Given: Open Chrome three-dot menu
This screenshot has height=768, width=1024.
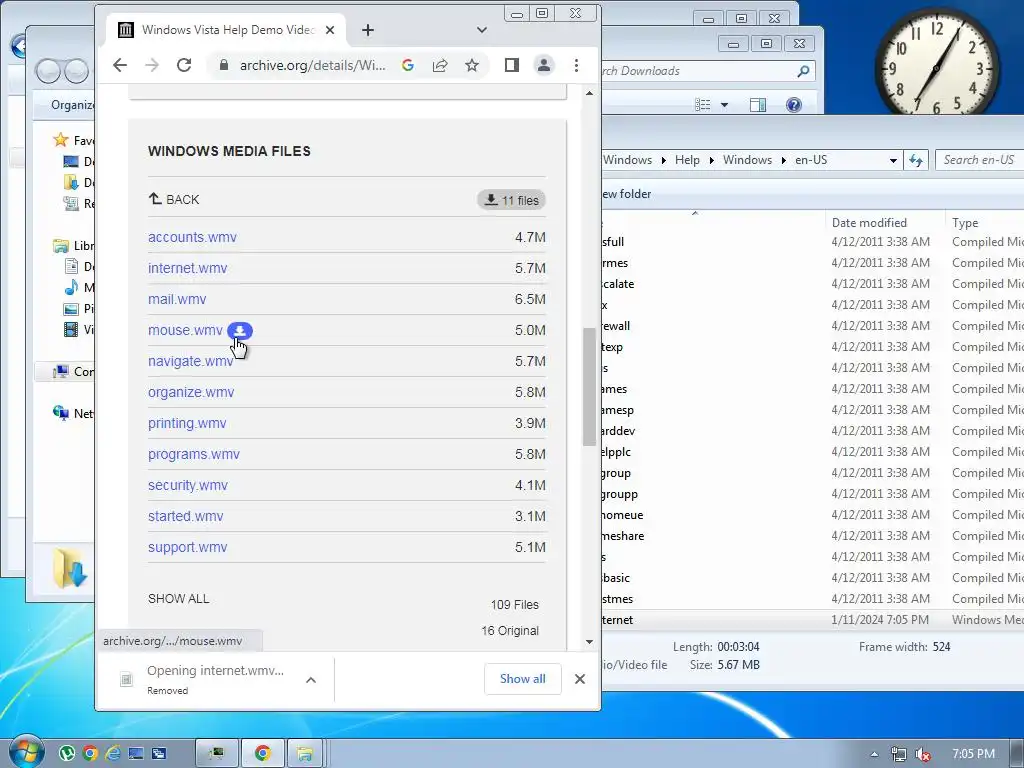Looking at the screenshot, I should [x=576, y=65].
